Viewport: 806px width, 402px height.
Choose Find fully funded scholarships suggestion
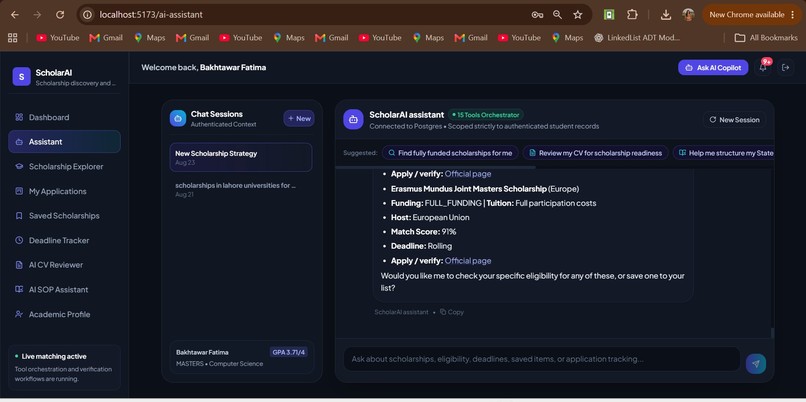450,153
